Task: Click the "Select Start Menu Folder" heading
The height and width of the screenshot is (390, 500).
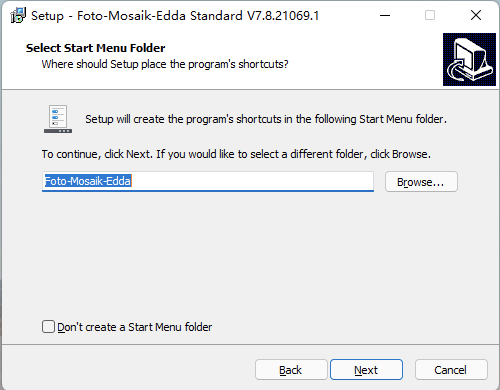Action: [x=96, y=48]
